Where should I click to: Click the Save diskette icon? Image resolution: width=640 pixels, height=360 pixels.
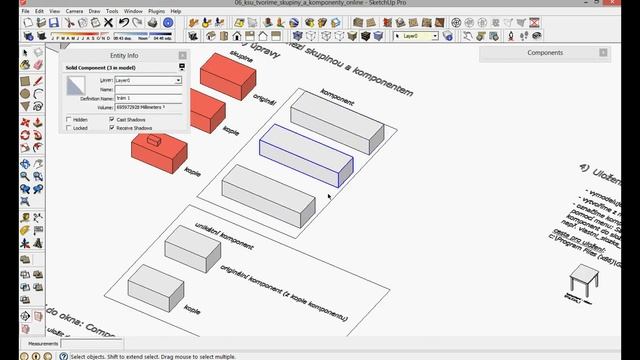pyautogui.click(x=54, y=23)
